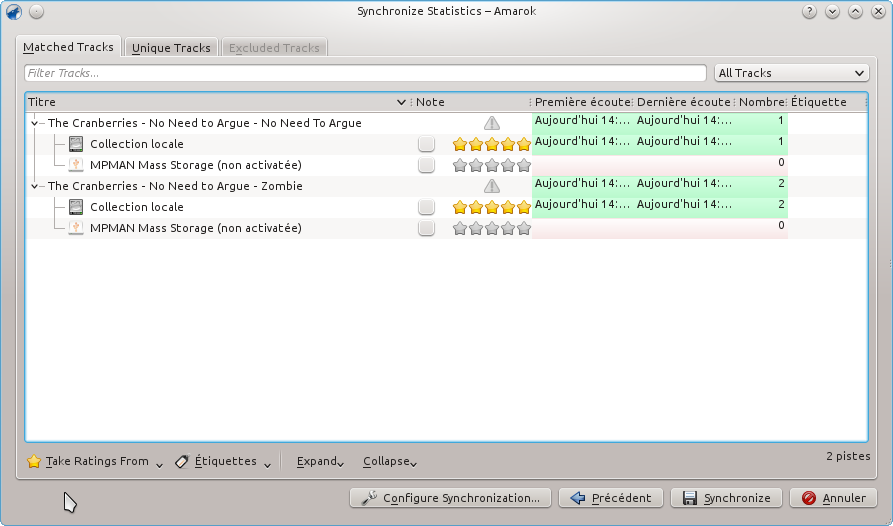Click grey star rating of MPMAN under No Need To Argue
Viewport: 893px width, 526px height.
tap(491, 166)
